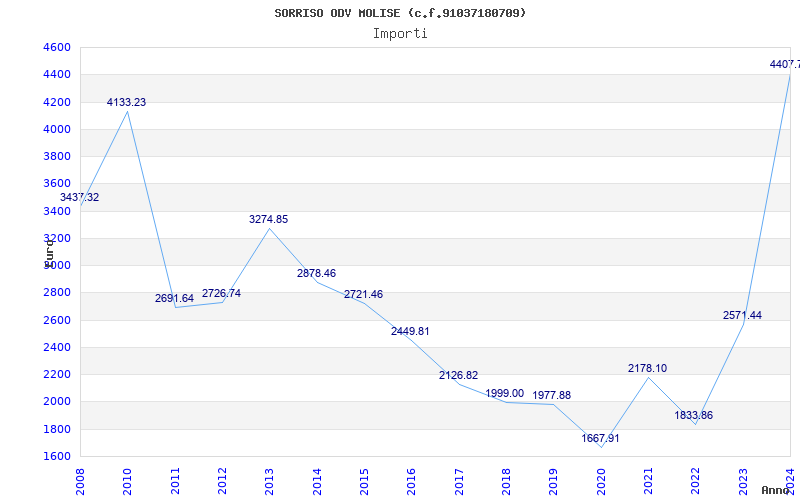The height and width of the screenshot is (500, 800).
Task: Click the 4400 y-axis value
Action: tap(57, 74)
